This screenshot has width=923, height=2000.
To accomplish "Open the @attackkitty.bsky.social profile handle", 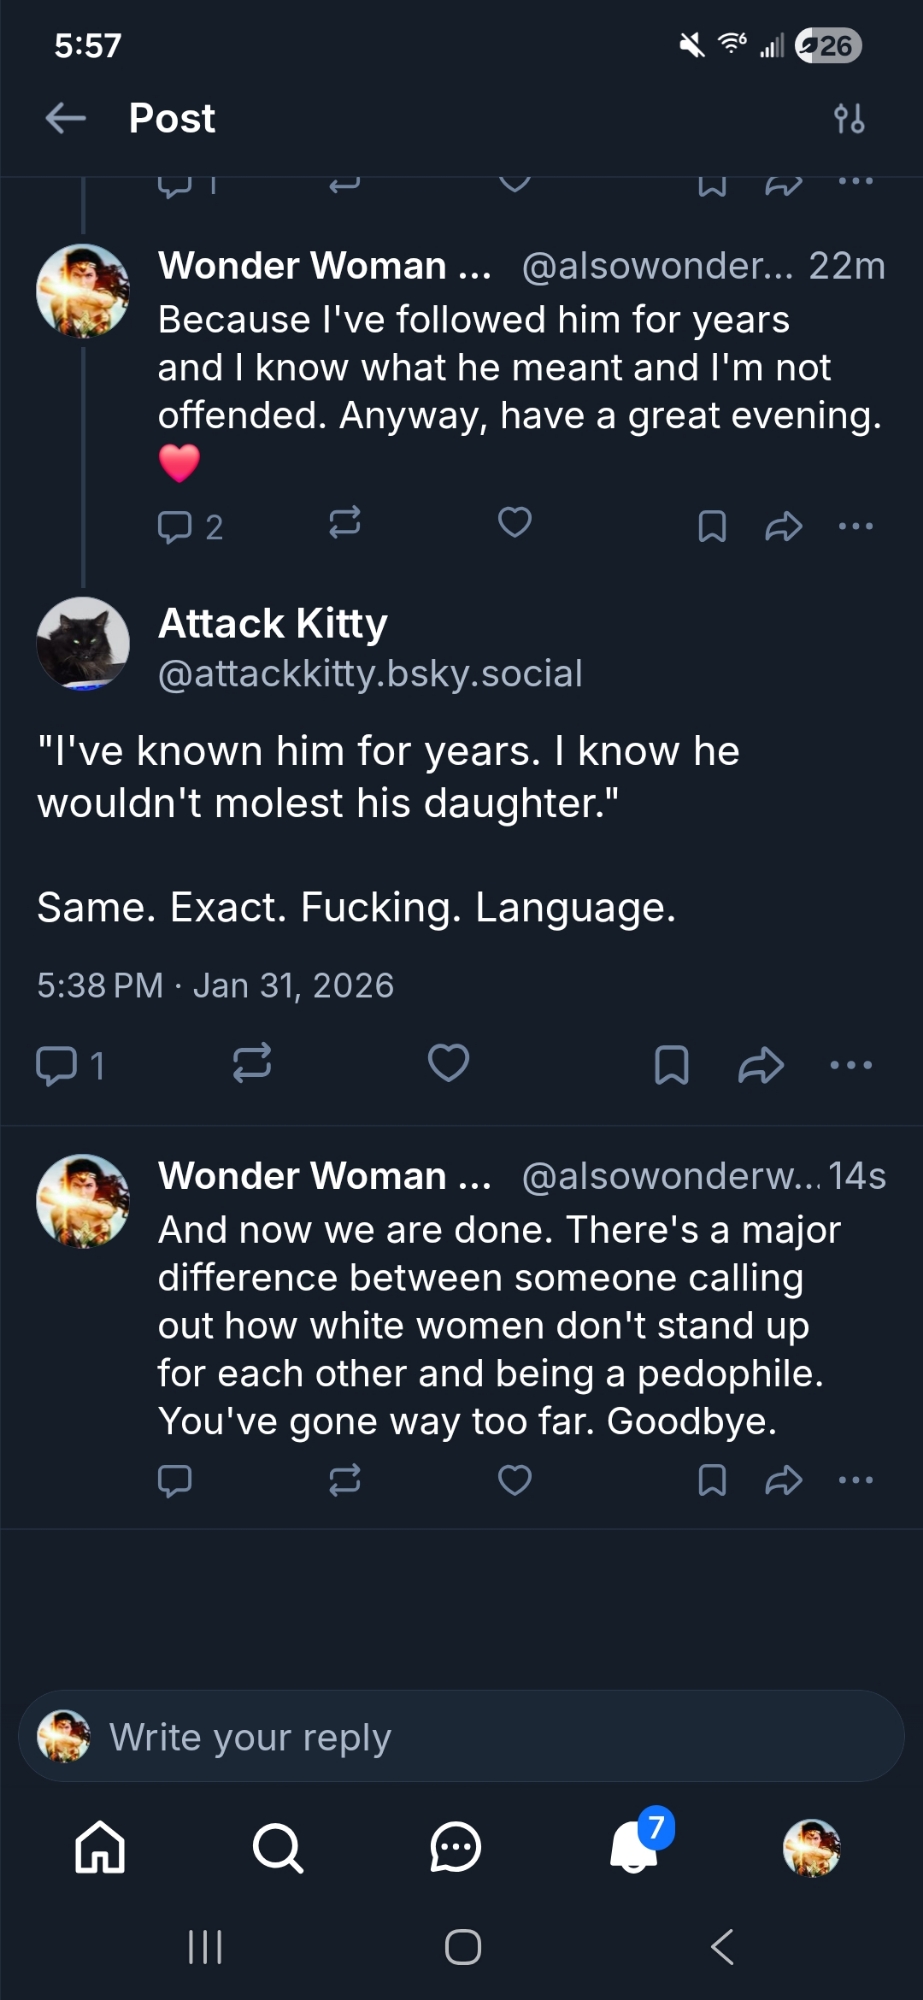I will pyautogui.click(x=370, y=674).
